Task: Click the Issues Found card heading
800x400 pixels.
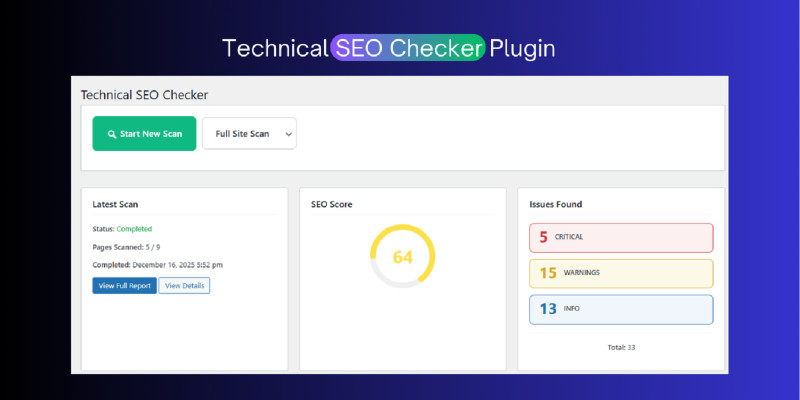Action: click(555, 204)
